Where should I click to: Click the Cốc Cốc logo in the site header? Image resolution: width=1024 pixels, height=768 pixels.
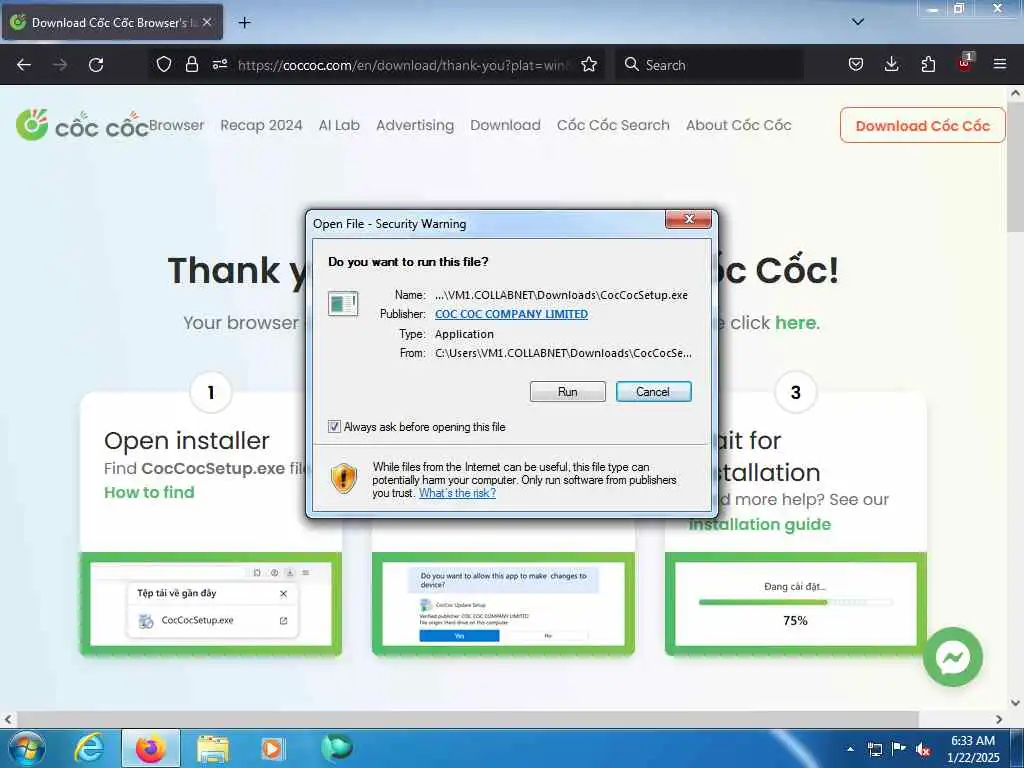coord(82,125)
